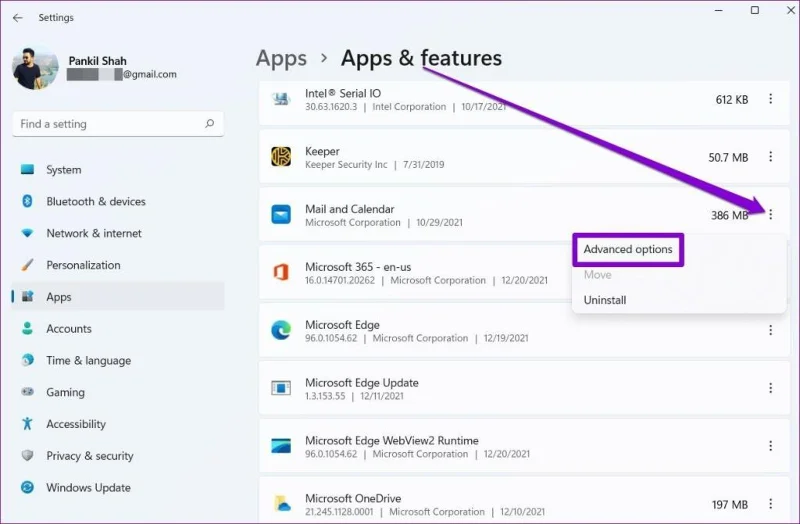800x524 pixels.
Task: Open Accessibility settings
Action: 118,423
